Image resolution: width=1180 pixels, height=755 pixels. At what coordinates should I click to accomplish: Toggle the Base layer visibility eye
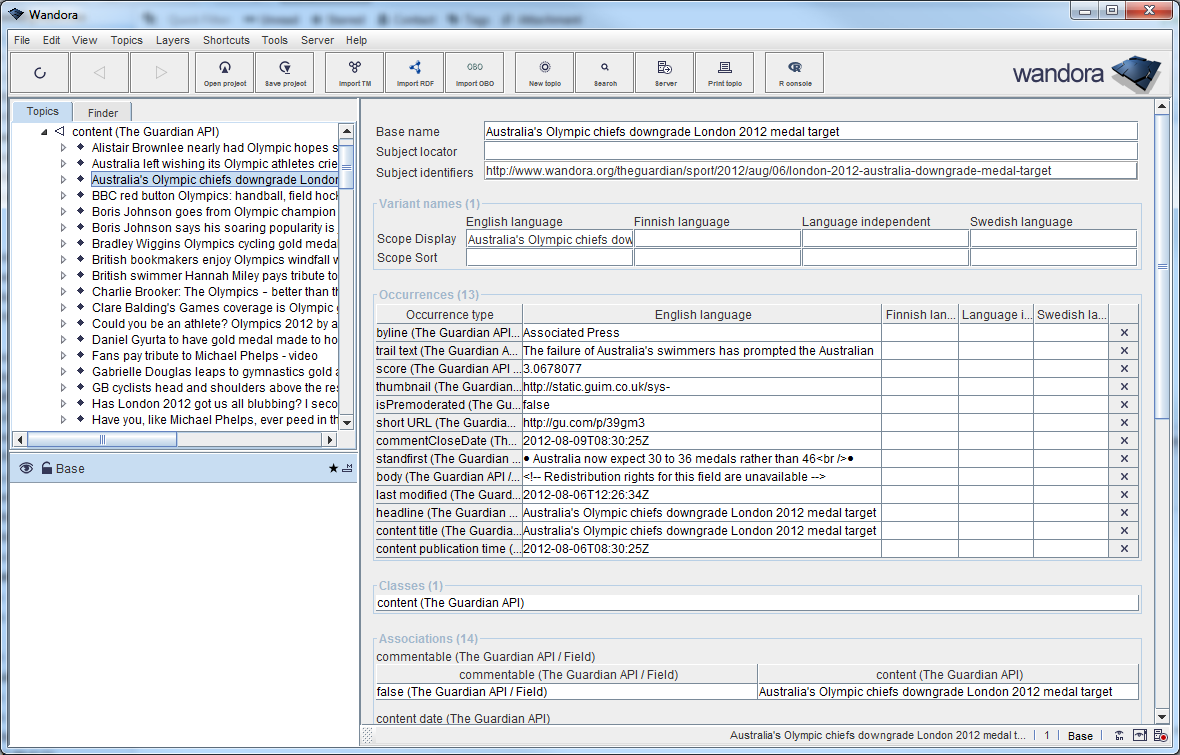26,468
